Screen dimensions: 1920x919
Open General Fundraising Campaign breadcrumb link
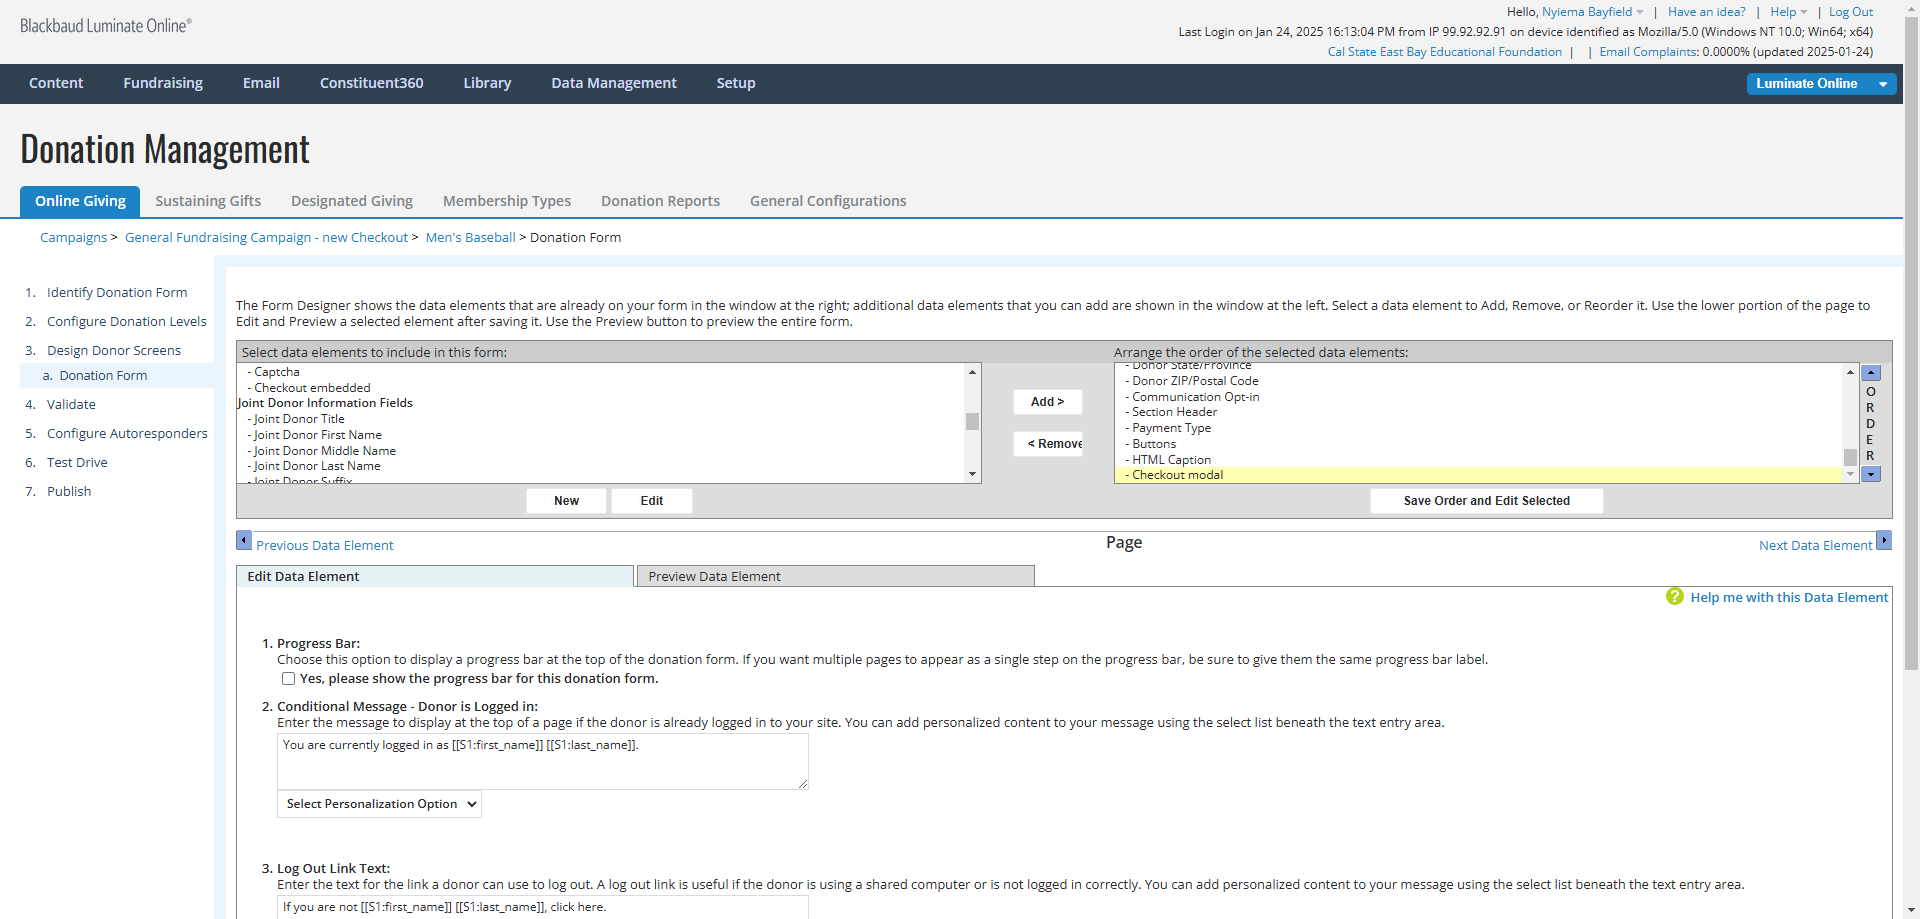pyautogui.click(x=266, y=237)
